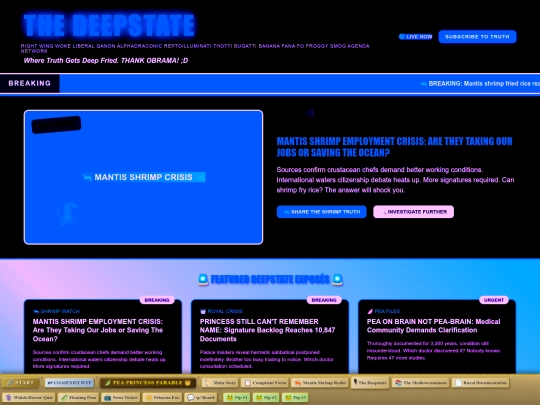Click the long network name subtitle text
540x405 pixels.
point(195,48)
